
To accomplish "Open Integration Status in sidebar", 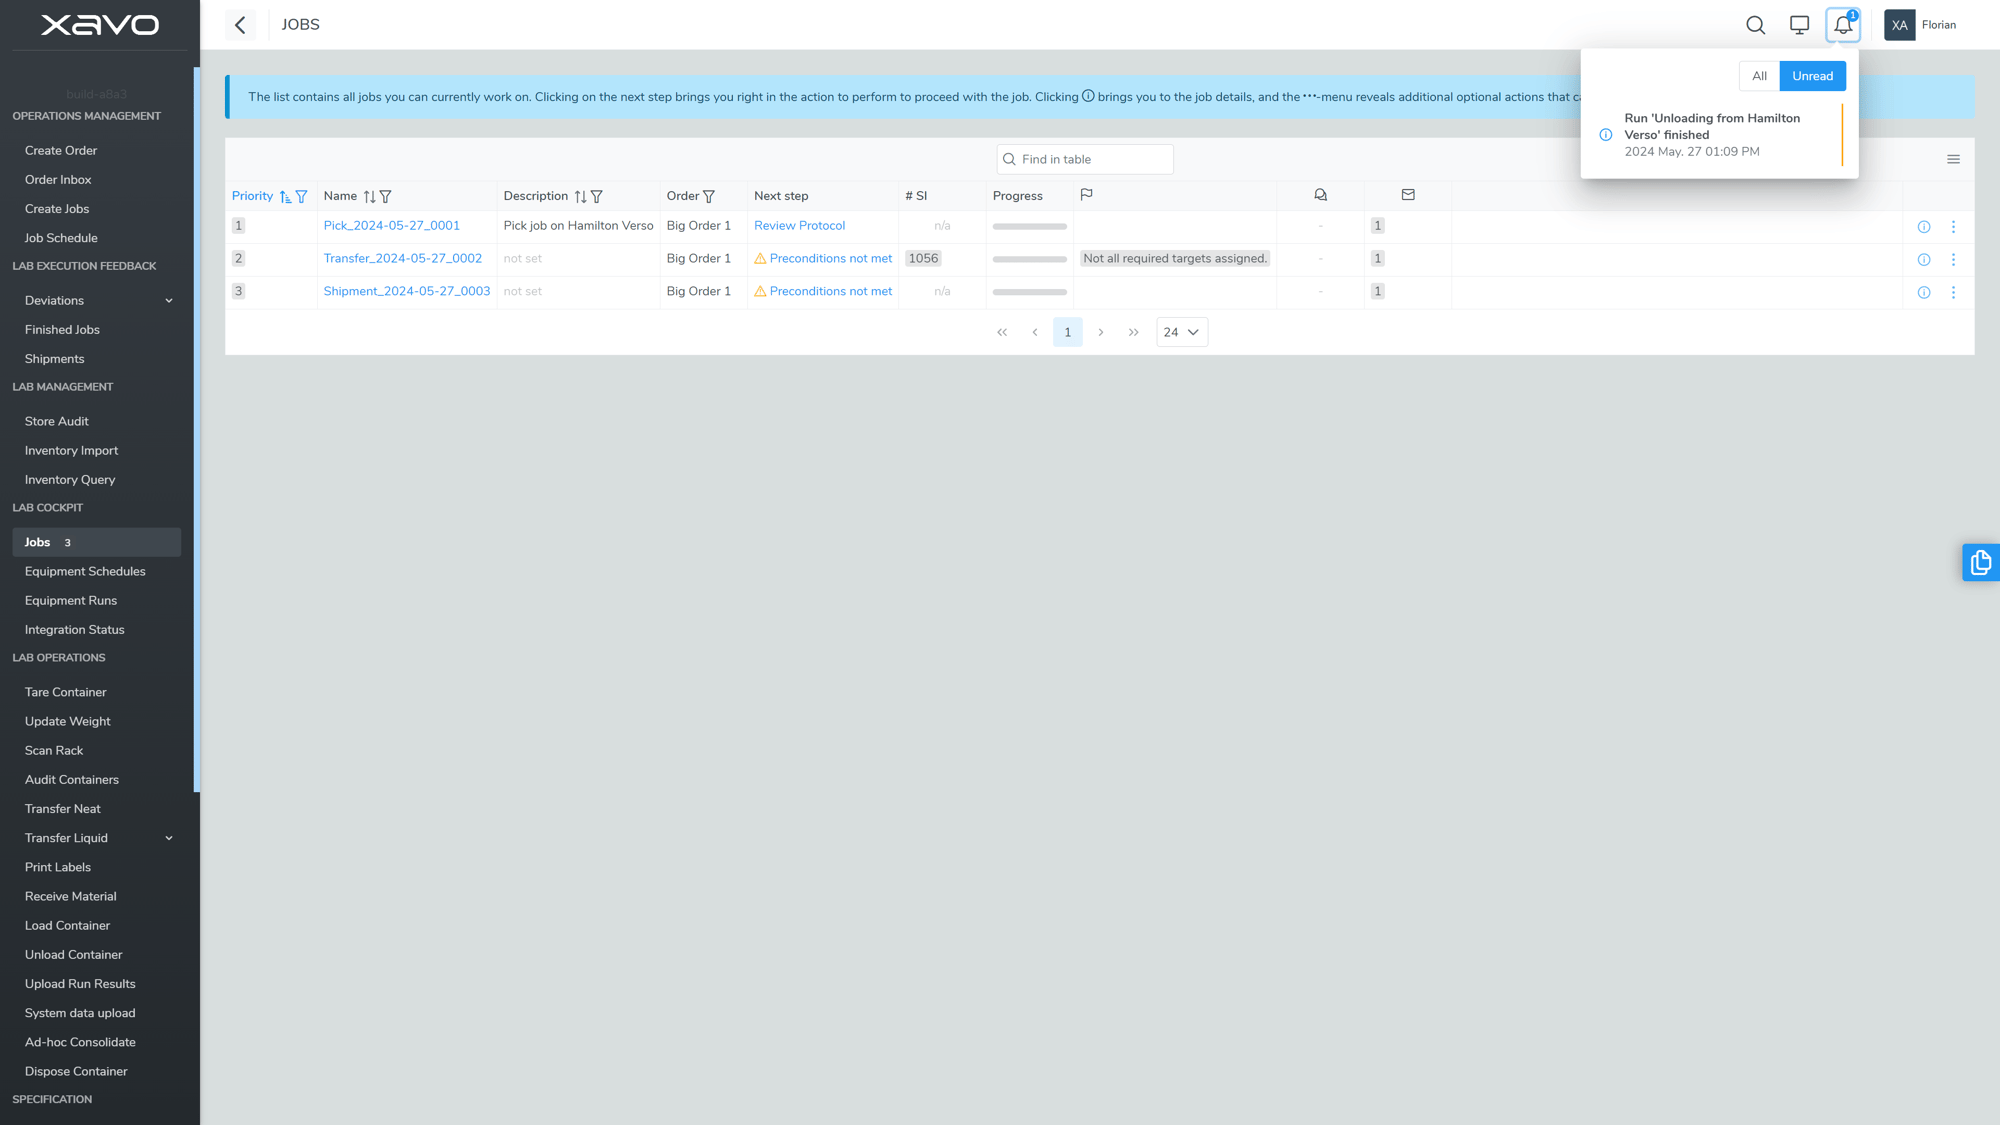I will [x=75, y=630].
